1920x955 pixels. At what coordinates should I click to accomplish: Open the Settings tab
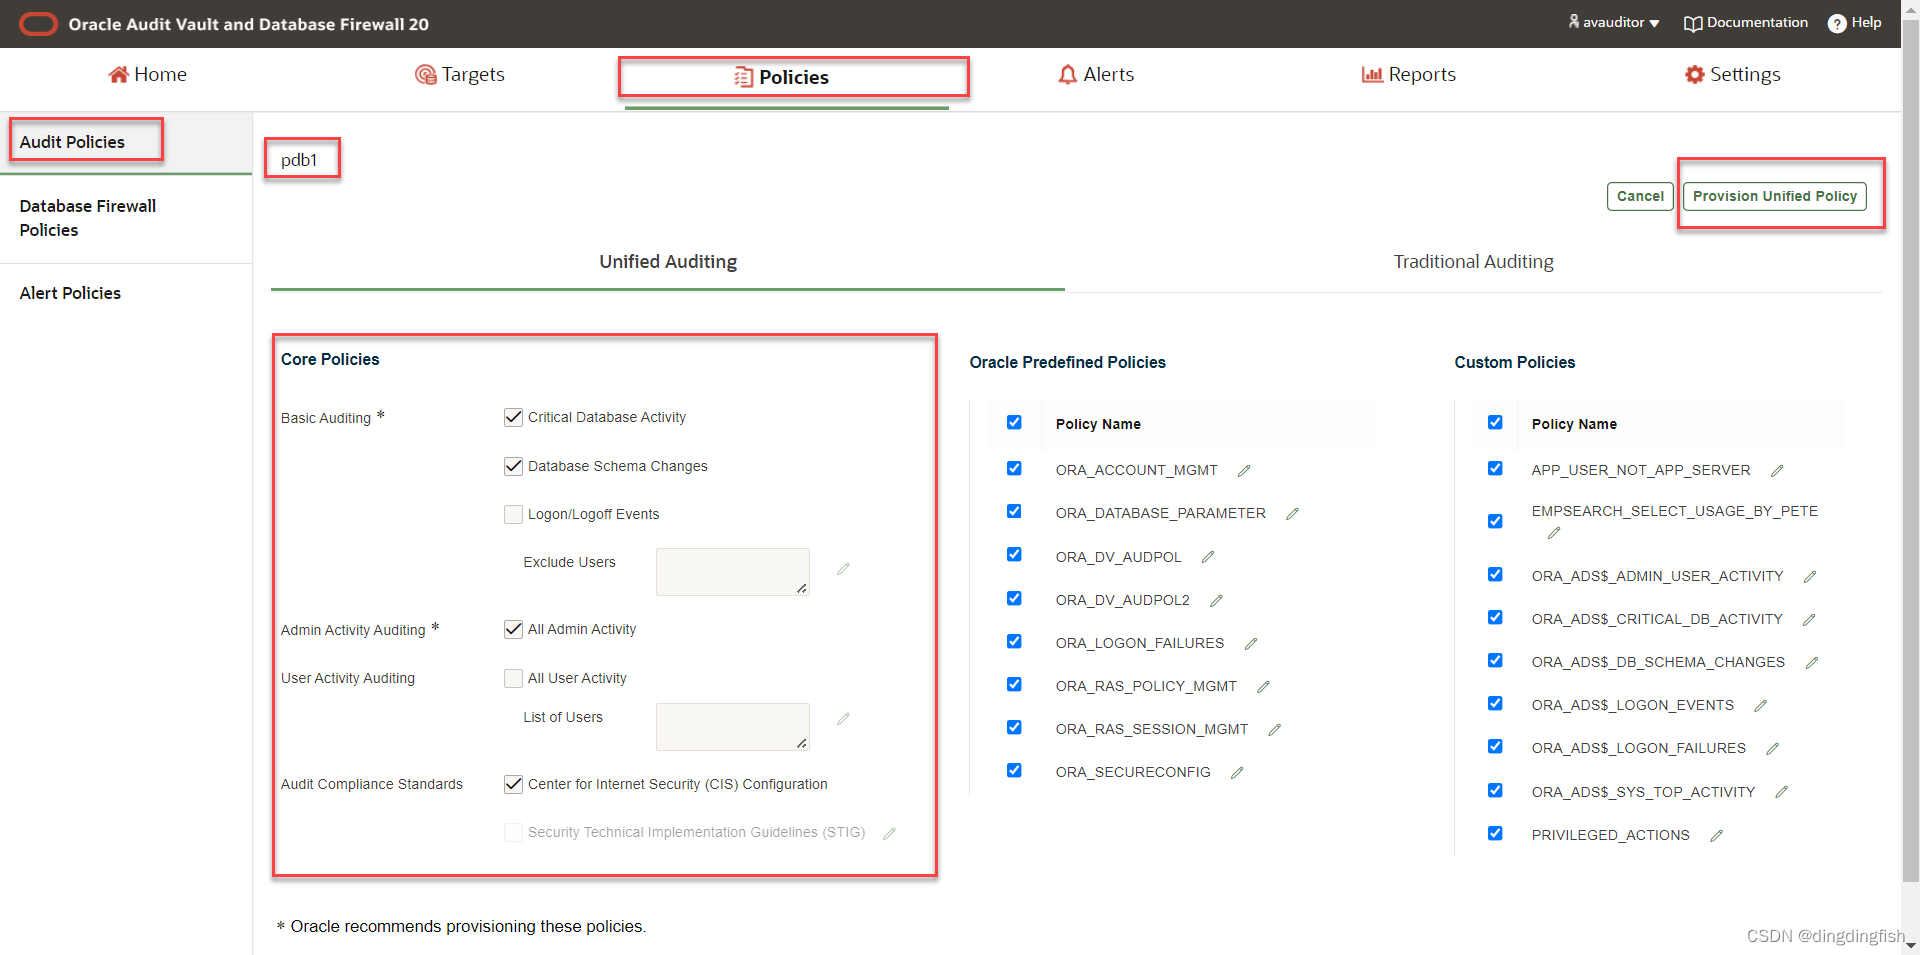[1733, 75]
